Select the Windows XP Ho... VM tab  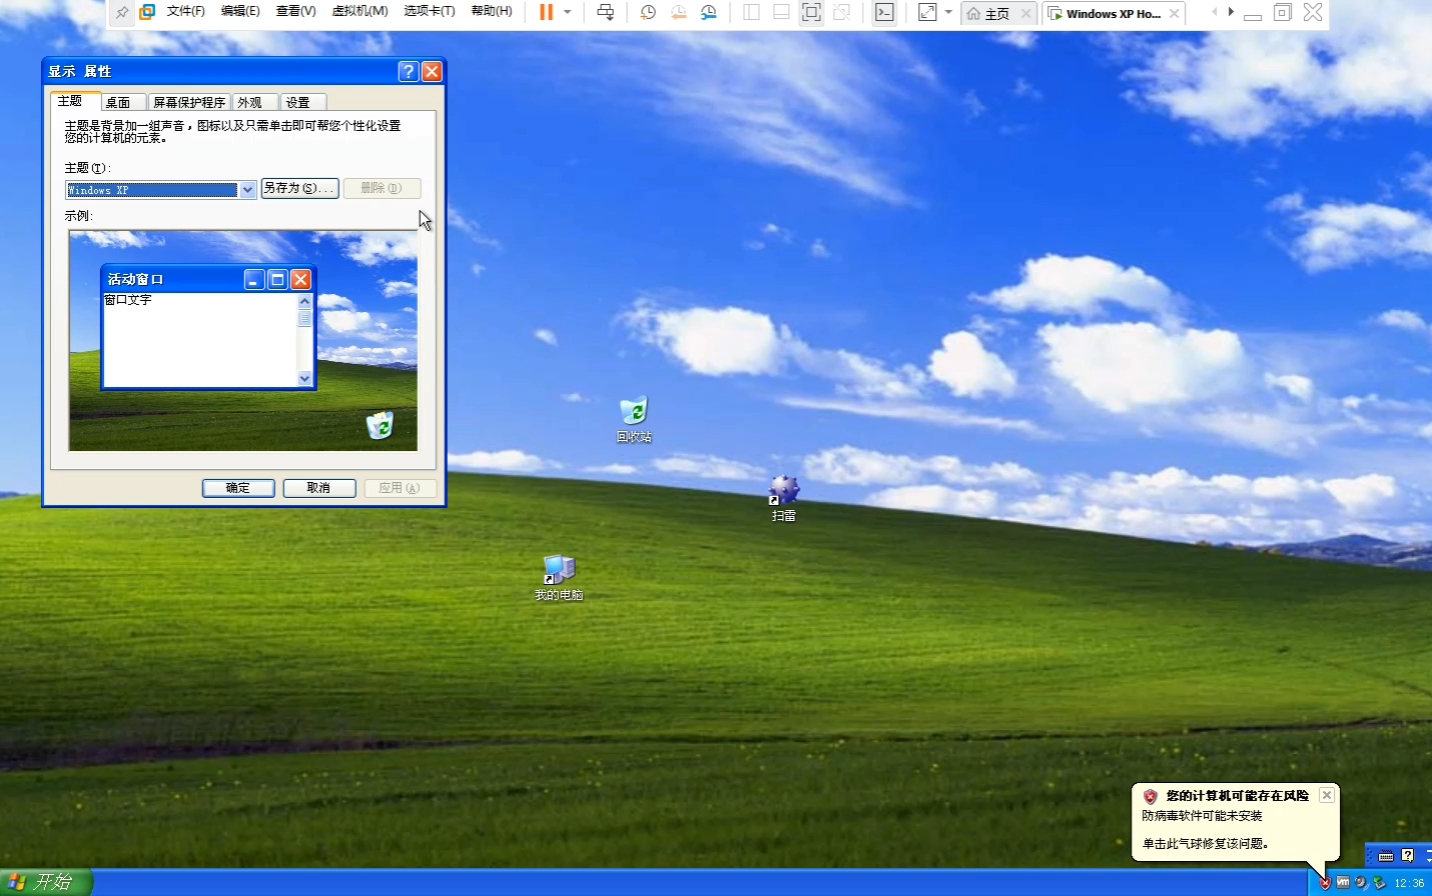click(x=1104, y=14)
